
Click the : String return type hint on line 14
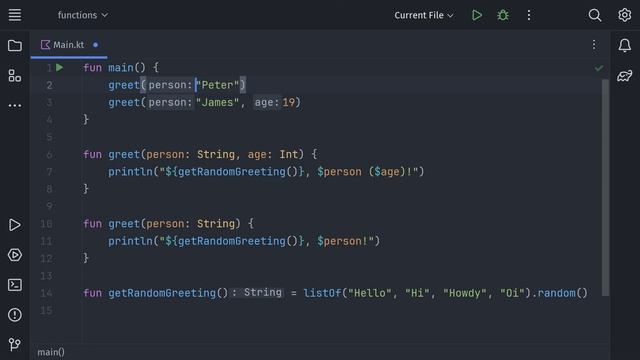click(257, 293)
